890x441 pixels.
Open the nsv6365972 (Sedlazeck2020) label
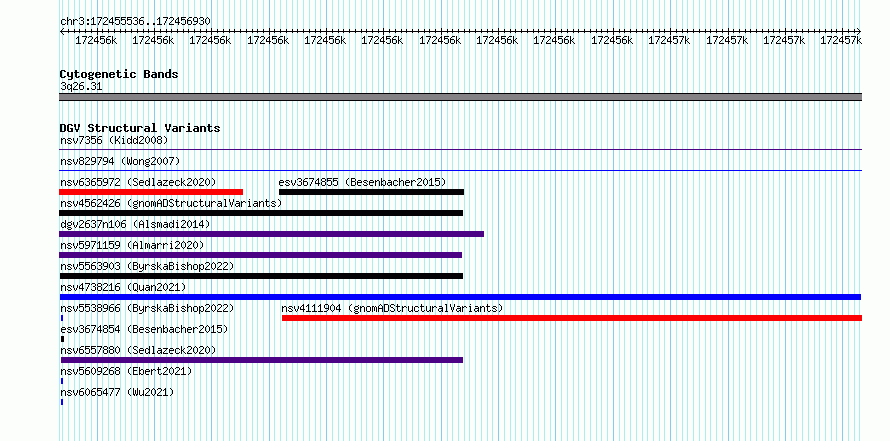coord(138,182)
